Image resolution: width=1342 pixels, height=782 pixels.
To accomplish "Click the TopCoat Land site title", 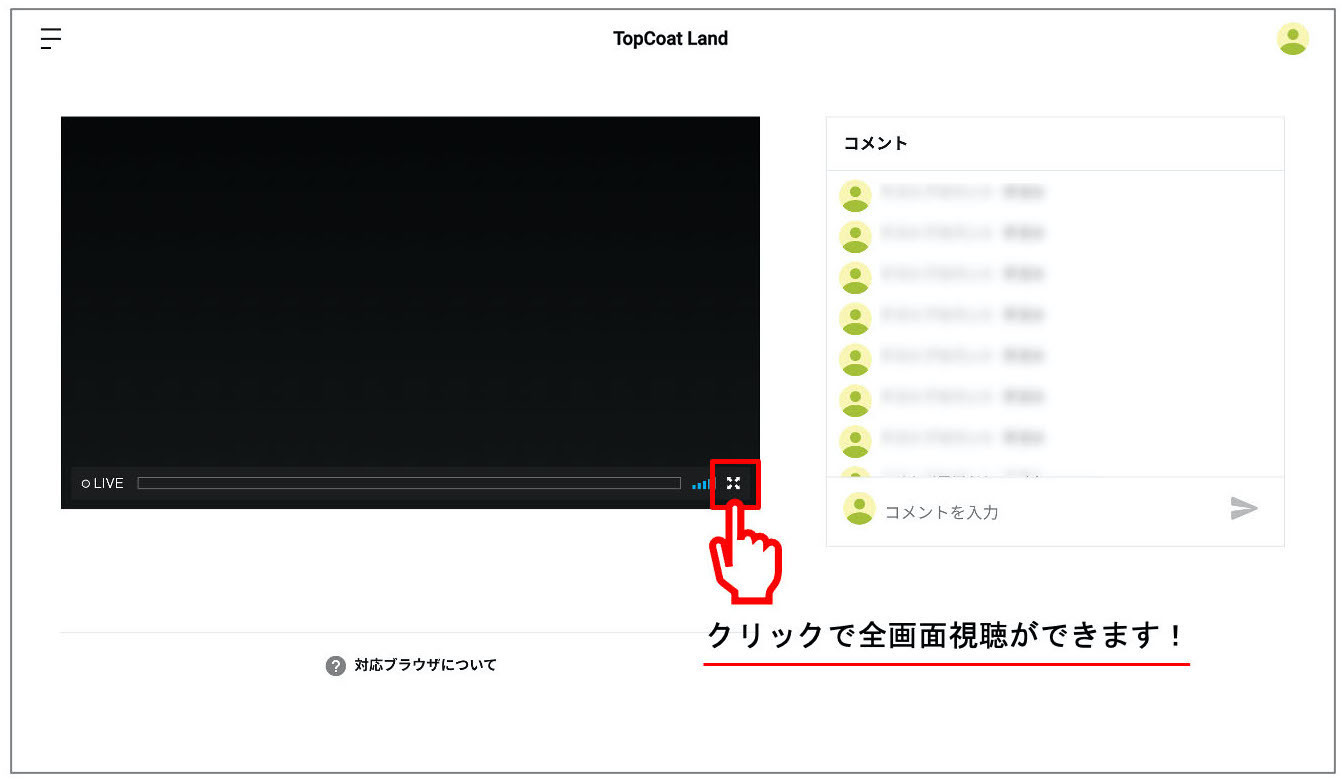I will pyautogui.click(x=670, y=39).
